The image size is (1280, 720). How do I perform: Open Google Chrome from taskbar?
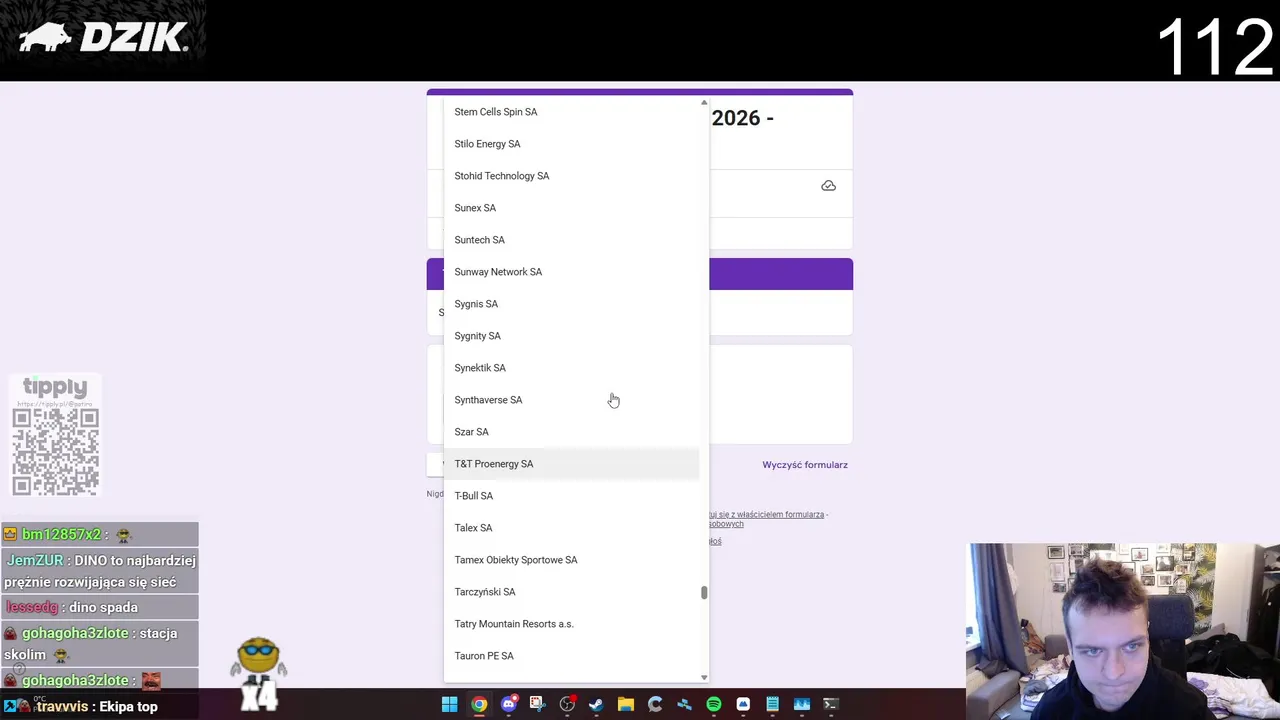[x=479, y=704]
